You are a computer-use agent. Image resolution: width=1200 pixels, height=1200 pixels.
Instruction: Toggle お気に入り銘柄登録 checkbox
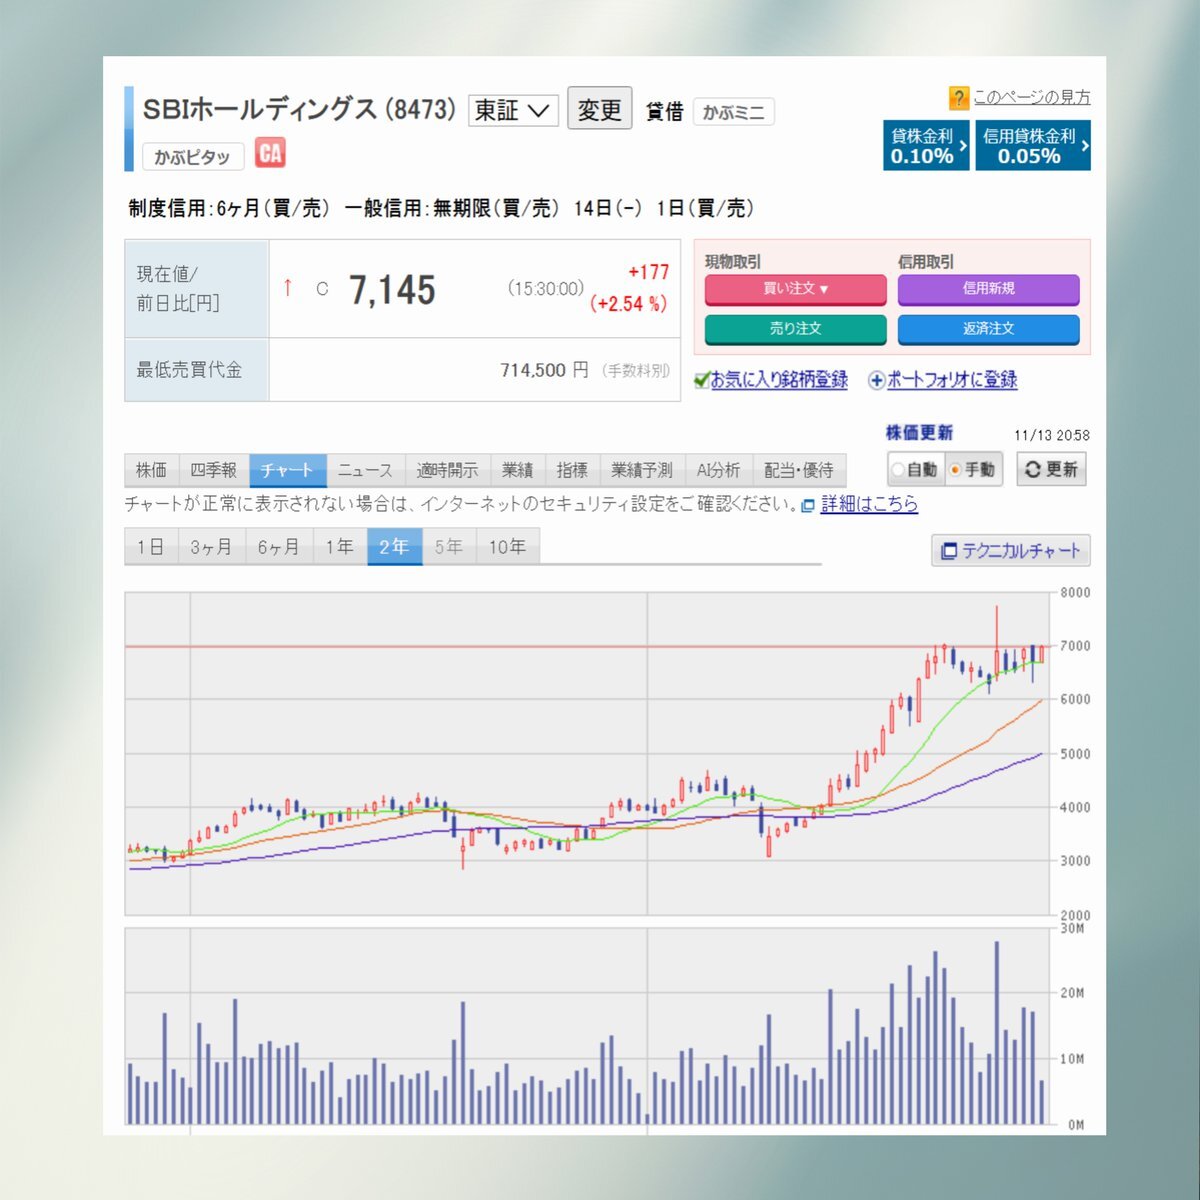point(702,380)
